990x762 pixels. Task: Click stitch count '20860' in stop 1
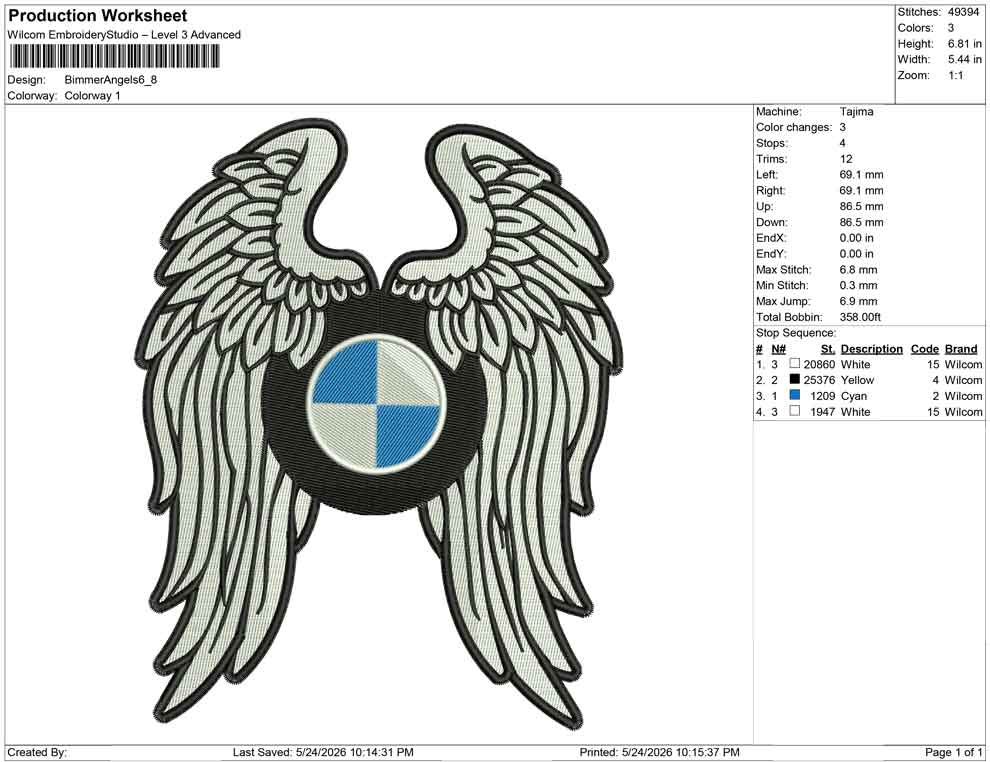coord(819,364)
